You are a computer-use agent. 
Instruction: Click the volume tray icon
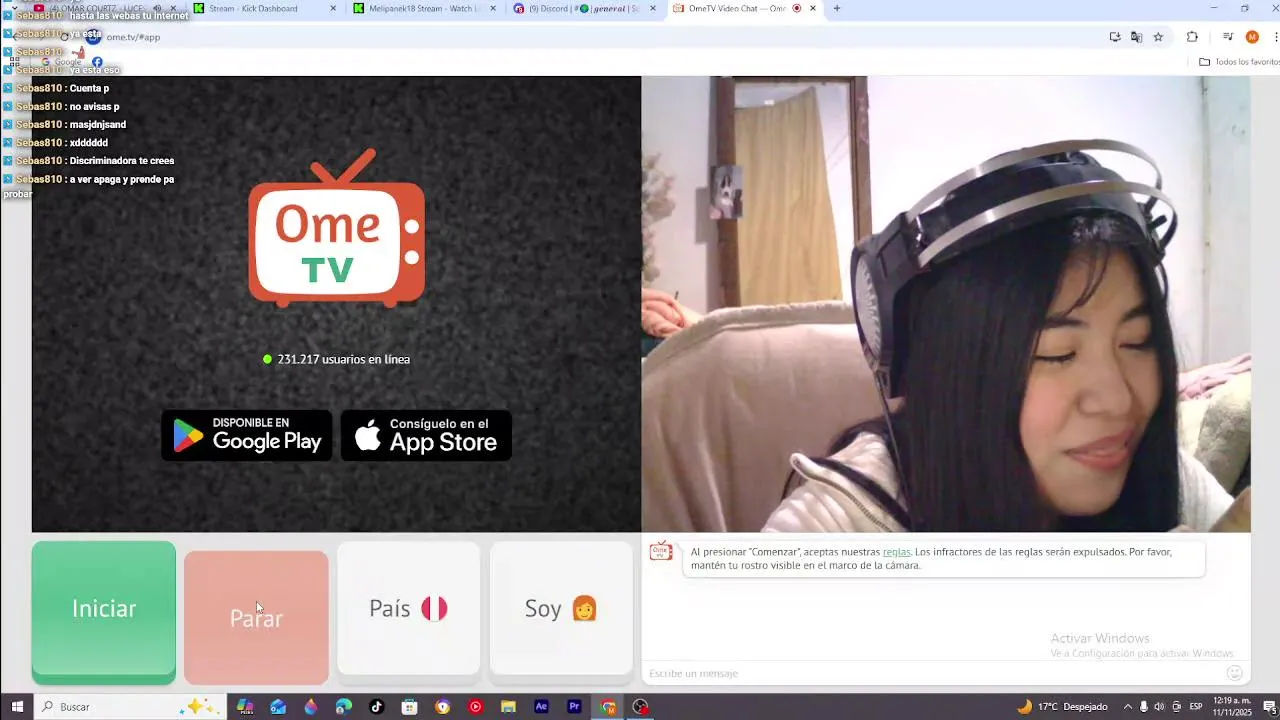click(1160, 707)
